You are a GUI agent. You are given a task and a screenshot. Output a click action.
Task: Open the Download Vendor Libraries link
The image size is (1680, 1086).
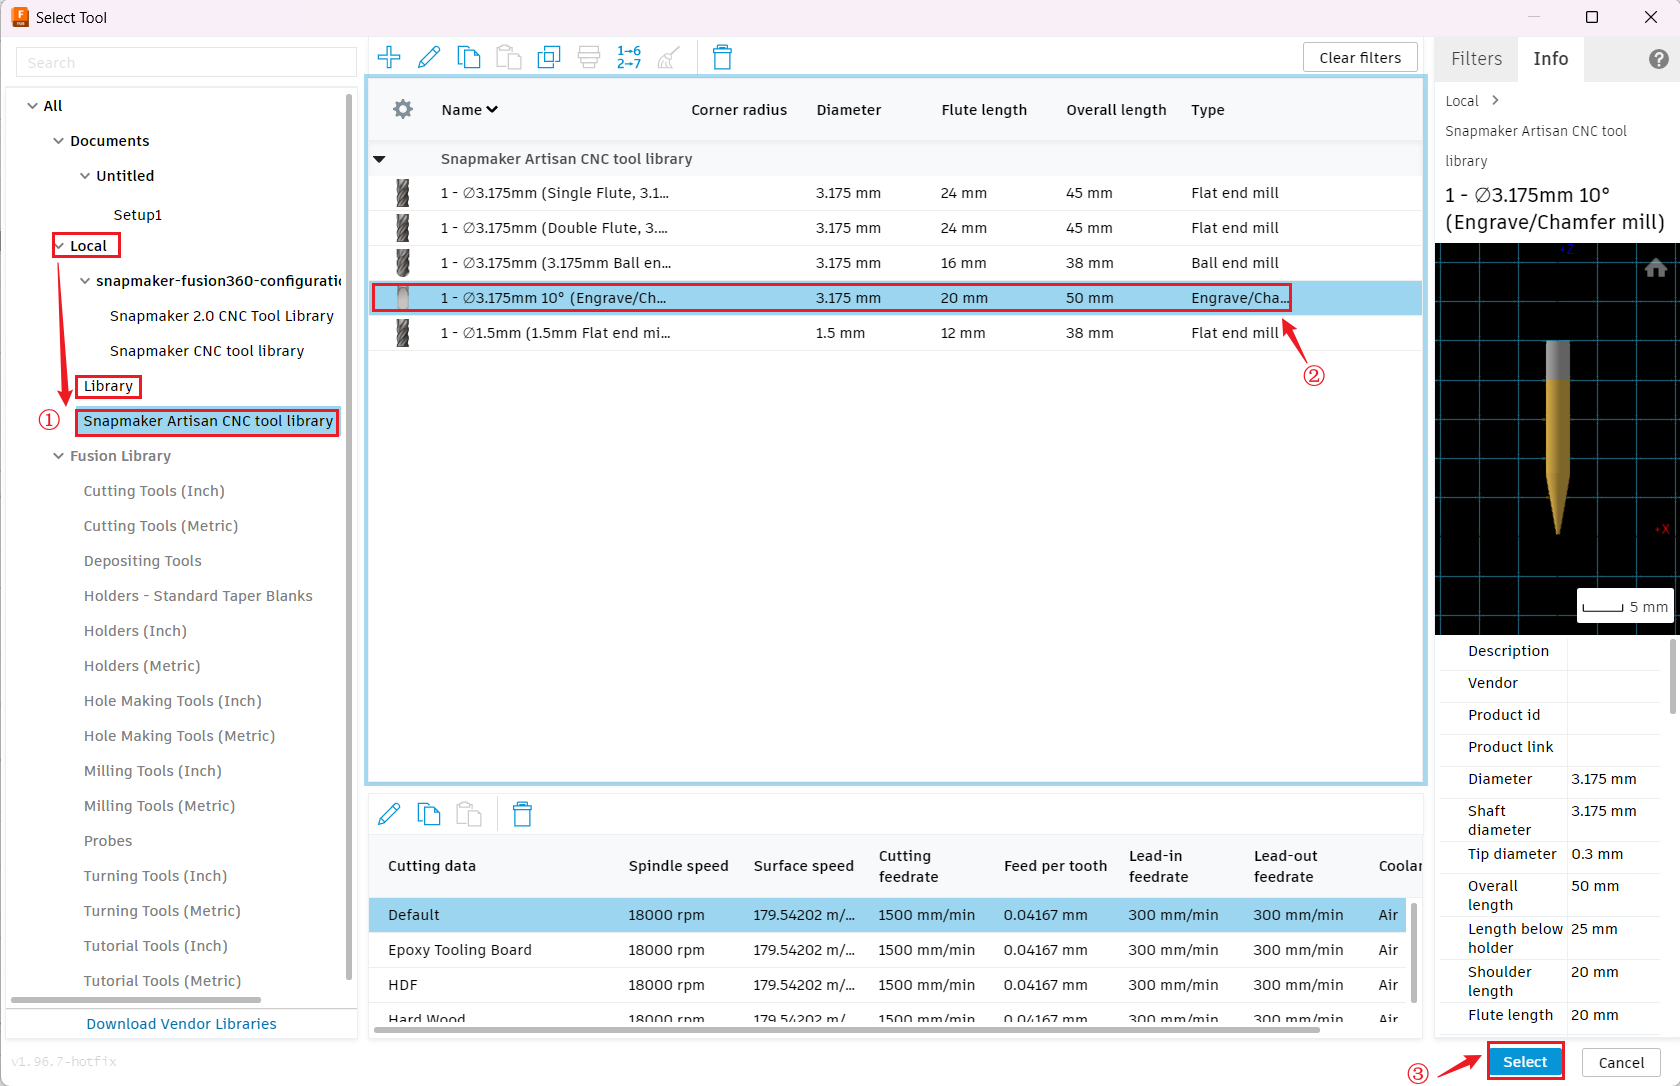[181, 1024]
